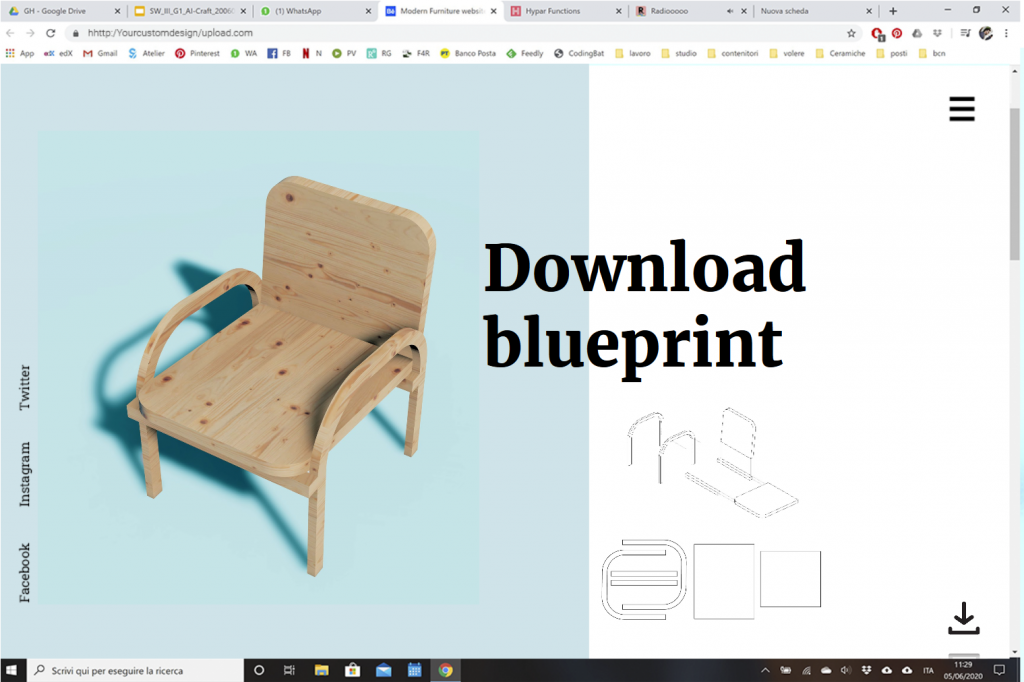Click the address bar URL field
This screenshot has height=682, width=1024.
[x=450, y=33]
